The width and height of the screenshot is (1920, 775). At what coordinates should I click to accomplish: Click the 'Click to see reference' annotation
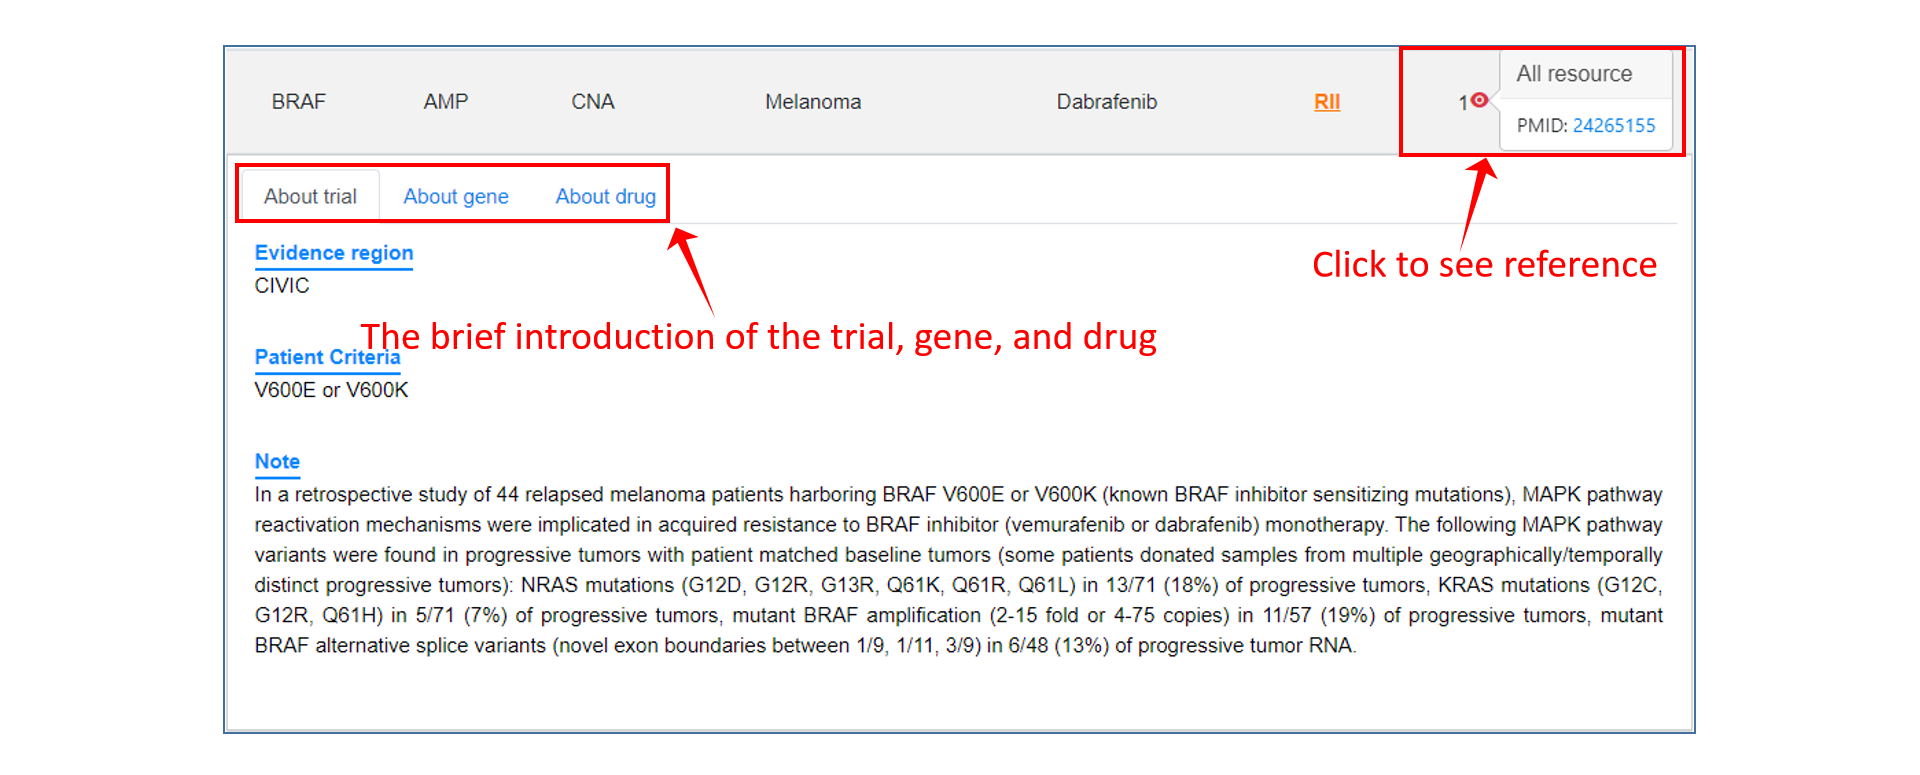(x=1484, y=265)
